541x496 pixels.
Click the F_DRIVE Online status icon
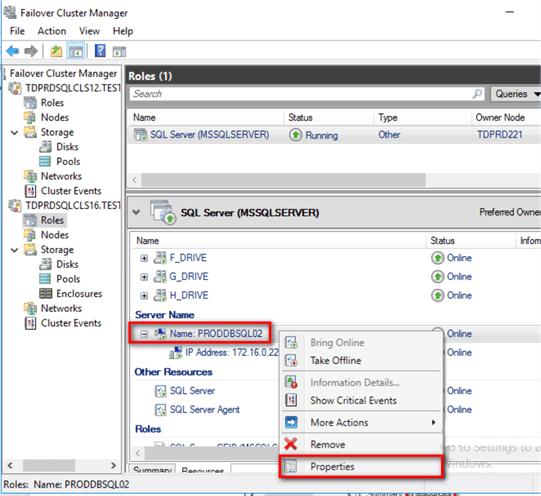(x=437, y=258)
